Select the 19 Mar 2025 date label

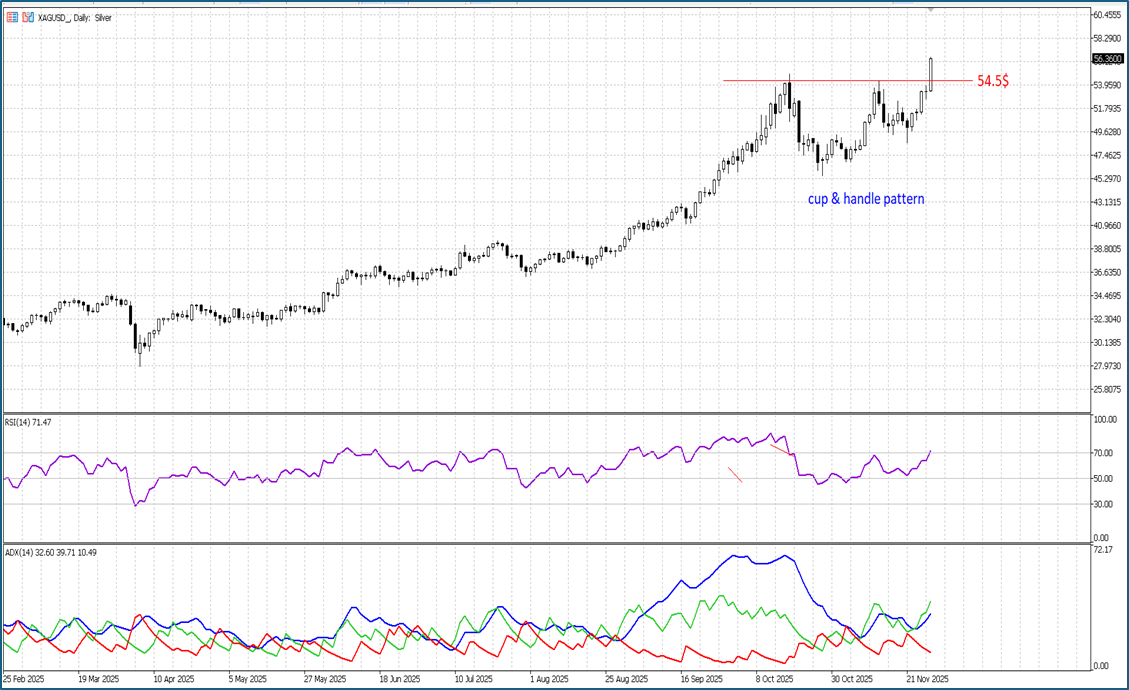[x=99, y=678]
